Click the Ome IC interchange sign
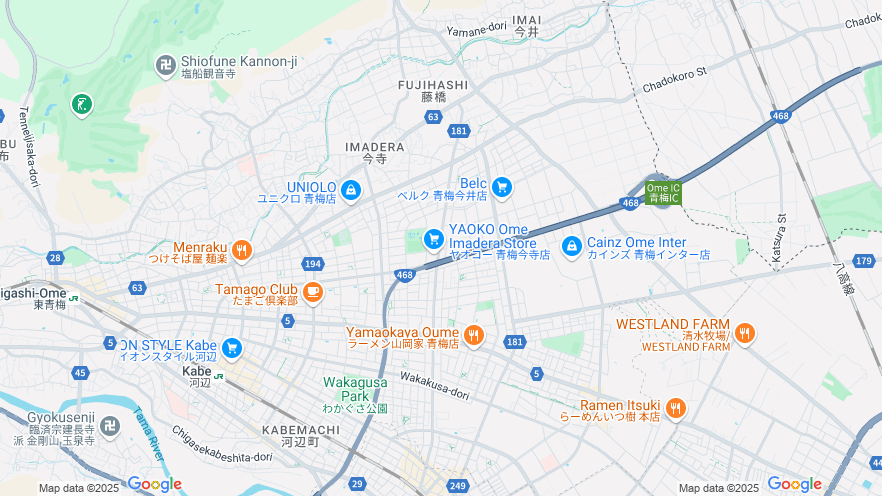 663,193
